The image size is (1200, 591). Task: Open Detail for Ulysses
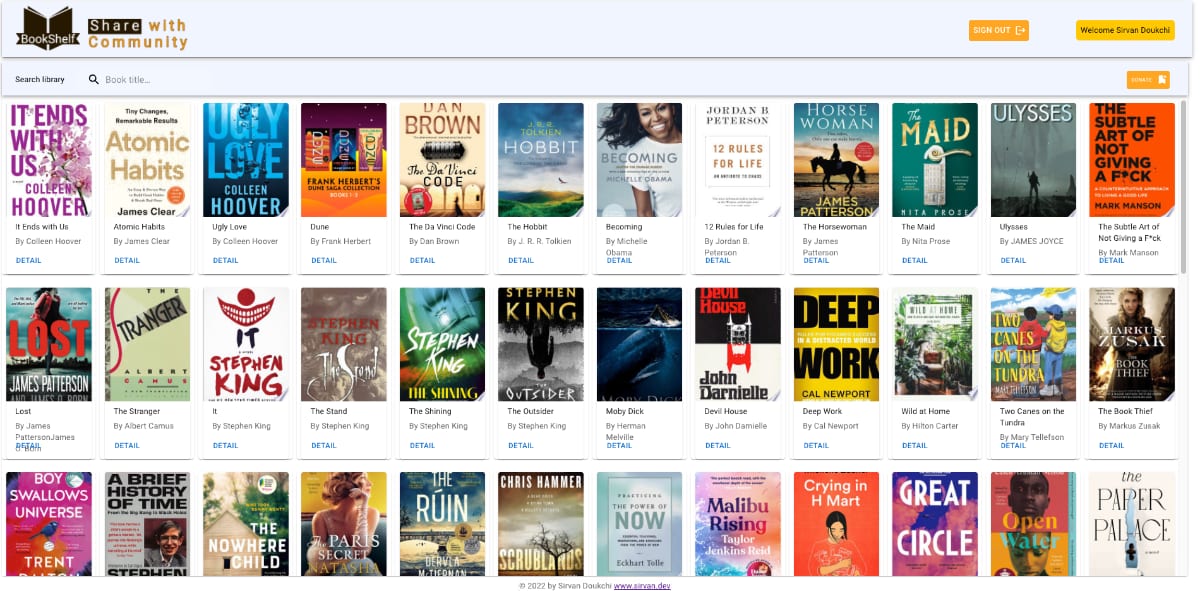(x=1014, y=260)
